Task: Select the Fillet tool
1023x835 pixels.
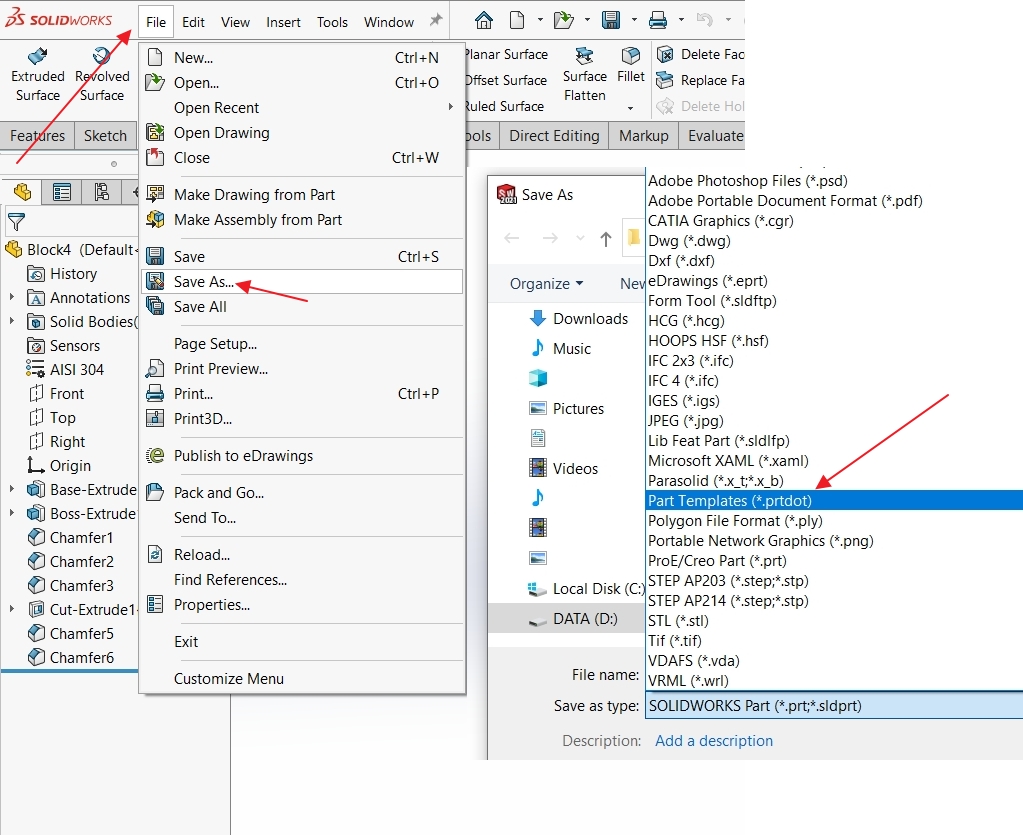Action: click(631, 65)
